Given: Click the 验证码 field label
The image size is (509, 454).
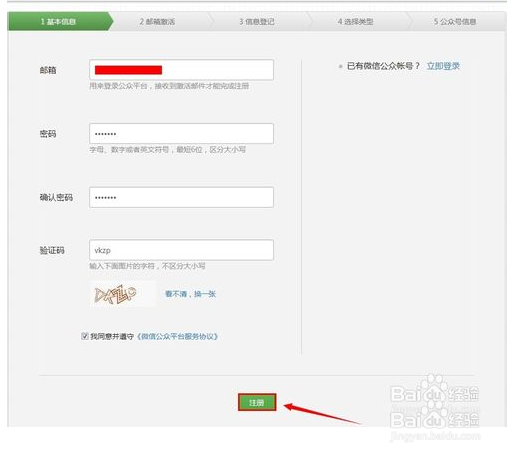Looking at the screenshot, I should click(52, 250).
